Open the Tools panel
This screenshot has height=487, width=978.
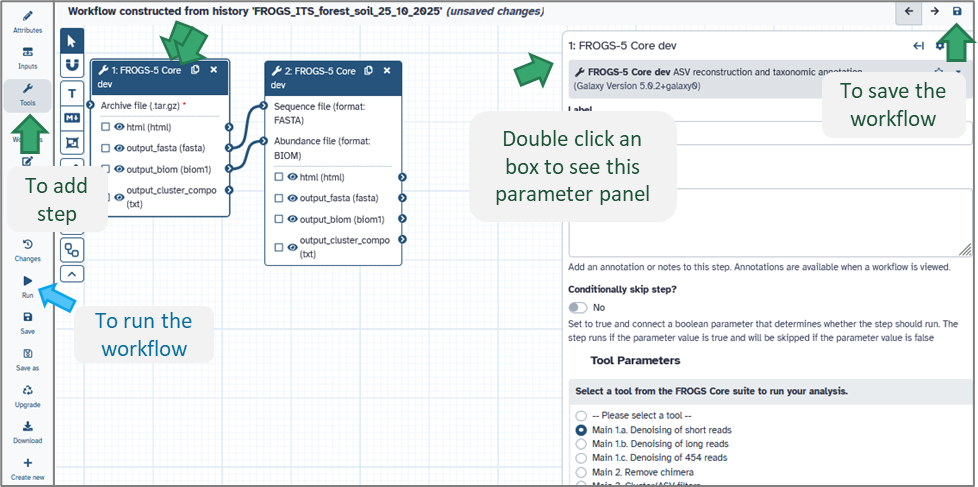[27, 94]
